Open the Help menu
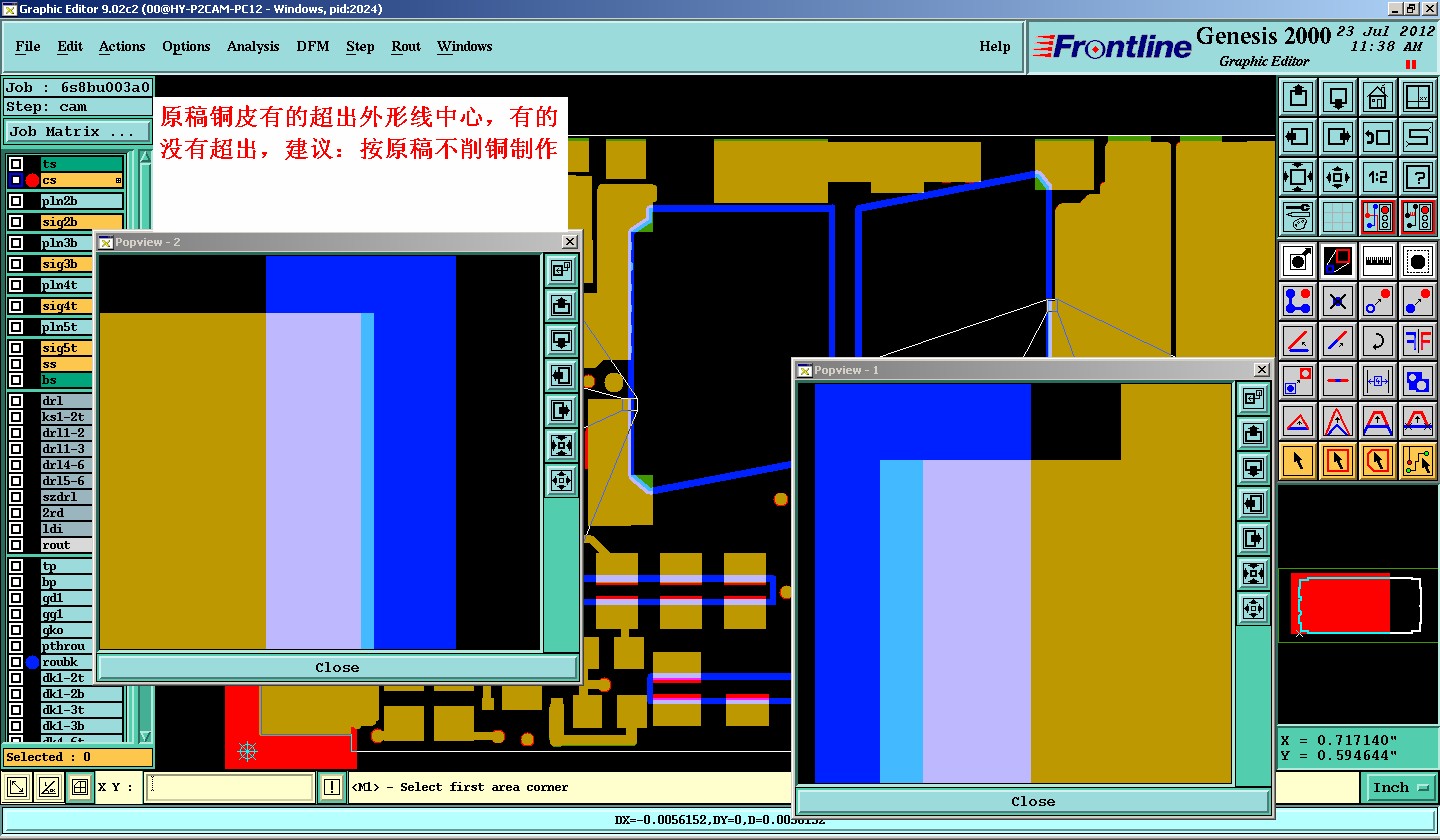The height and width of the screenshot is (840, 1440). click(x=994, y=46)
